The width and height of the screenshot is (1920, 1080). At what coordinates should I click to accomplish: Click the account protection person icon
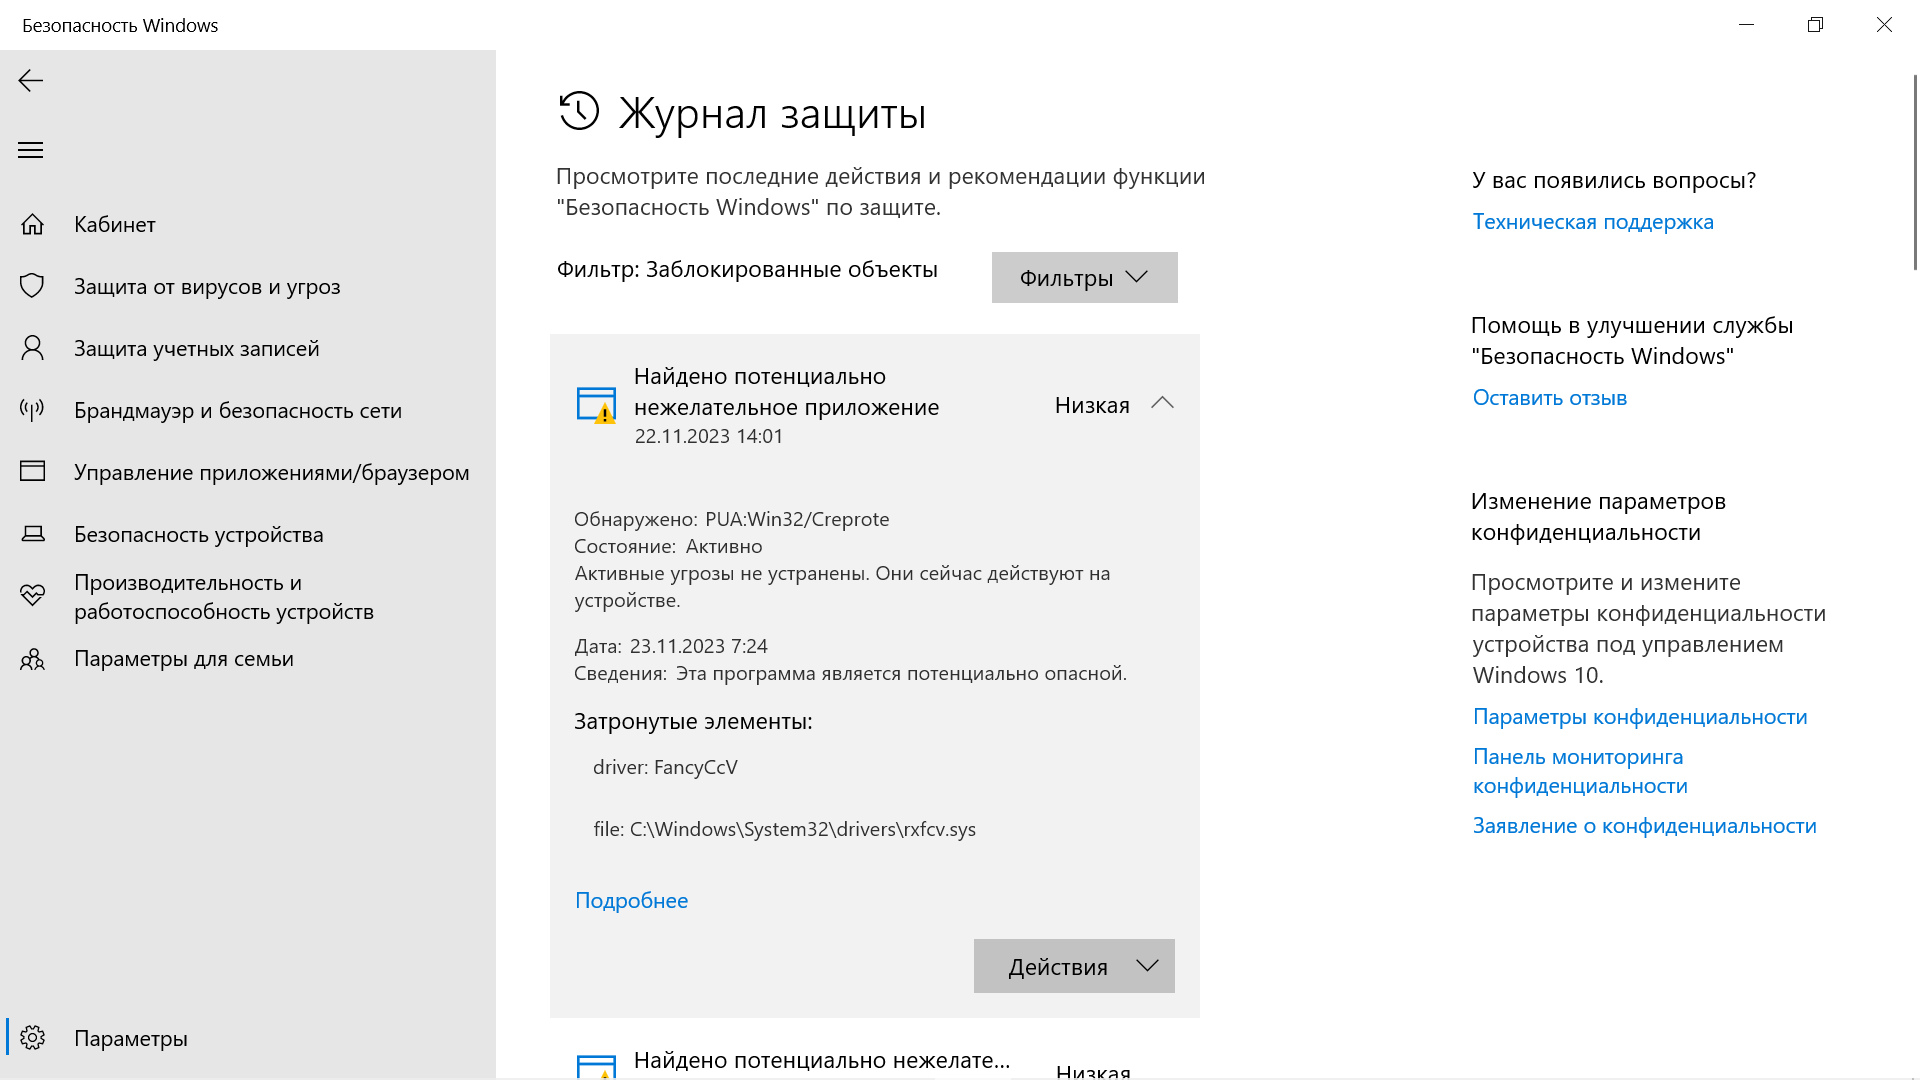click(32, 348)
